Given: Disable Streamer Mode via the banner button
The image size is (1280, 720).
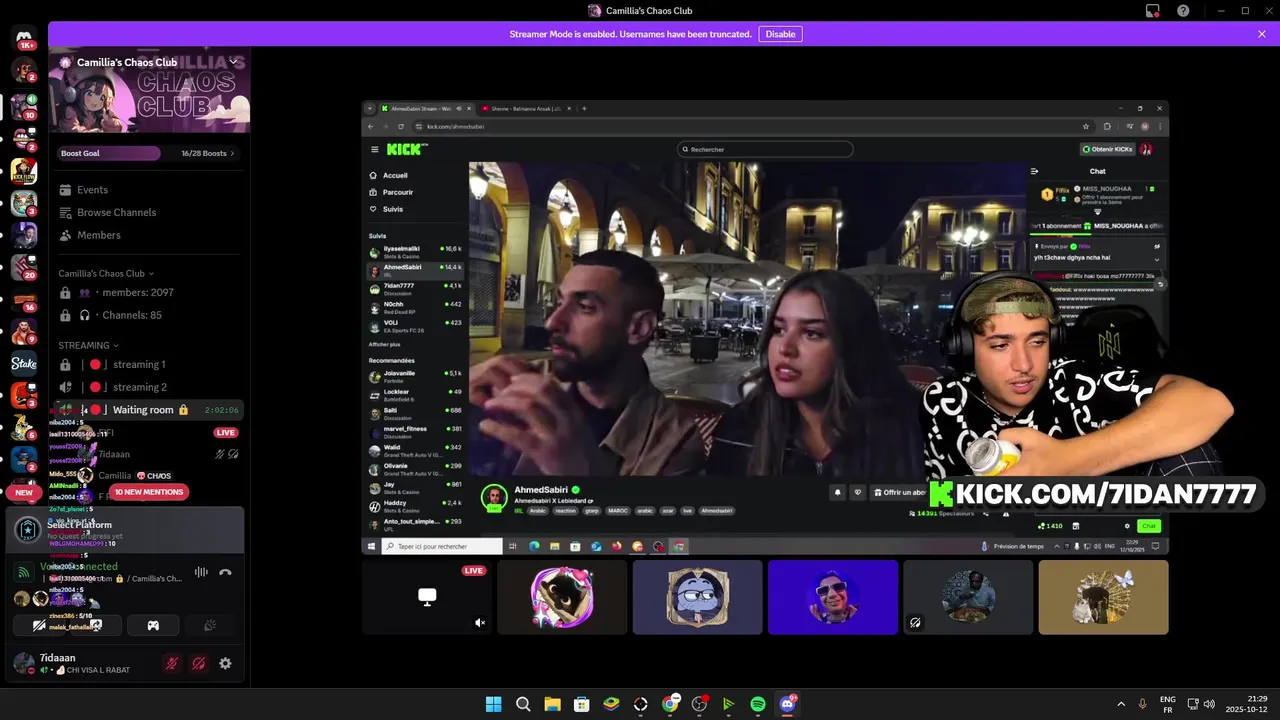Looking at the screenshot, I should click(780, 34).
